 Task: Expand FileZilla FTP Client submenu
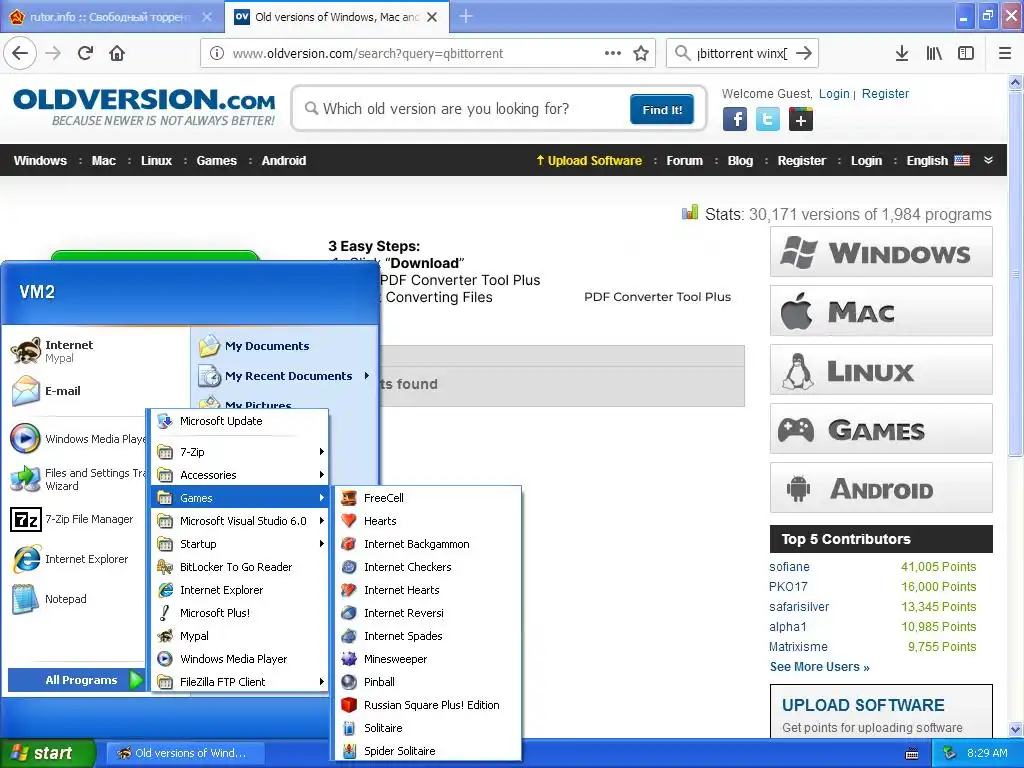(240, 682)
